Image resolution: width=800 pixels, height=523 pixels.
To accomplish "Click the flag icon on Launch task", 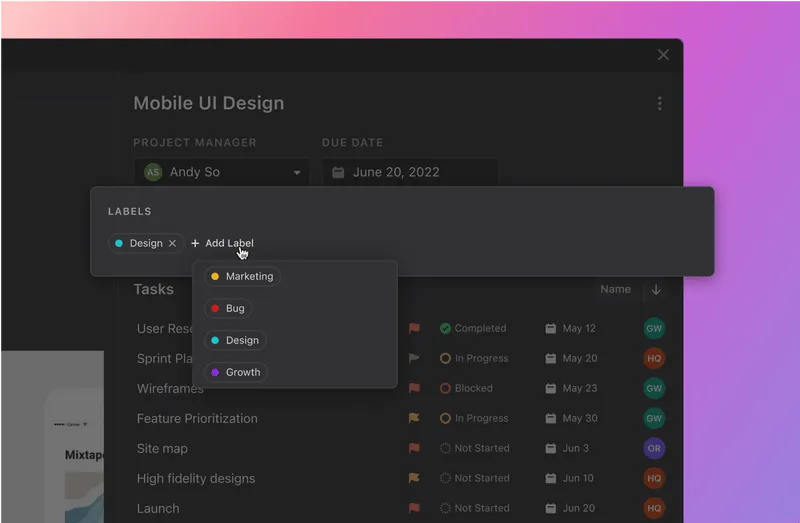I will click(x=414, y=508).
